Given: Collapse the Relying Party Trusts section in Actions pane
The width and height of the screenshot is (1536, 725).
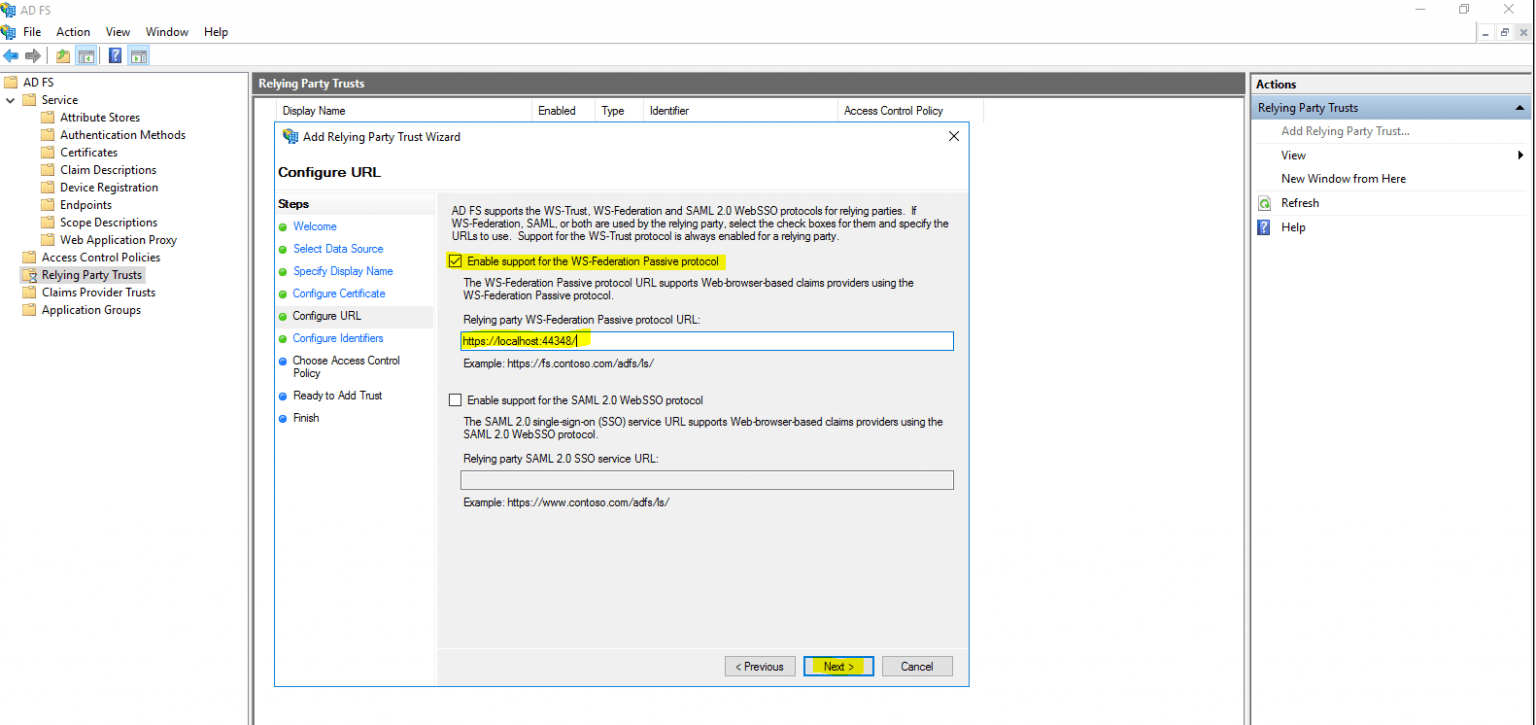Looking at the screenshot, I should [1520, 107].
